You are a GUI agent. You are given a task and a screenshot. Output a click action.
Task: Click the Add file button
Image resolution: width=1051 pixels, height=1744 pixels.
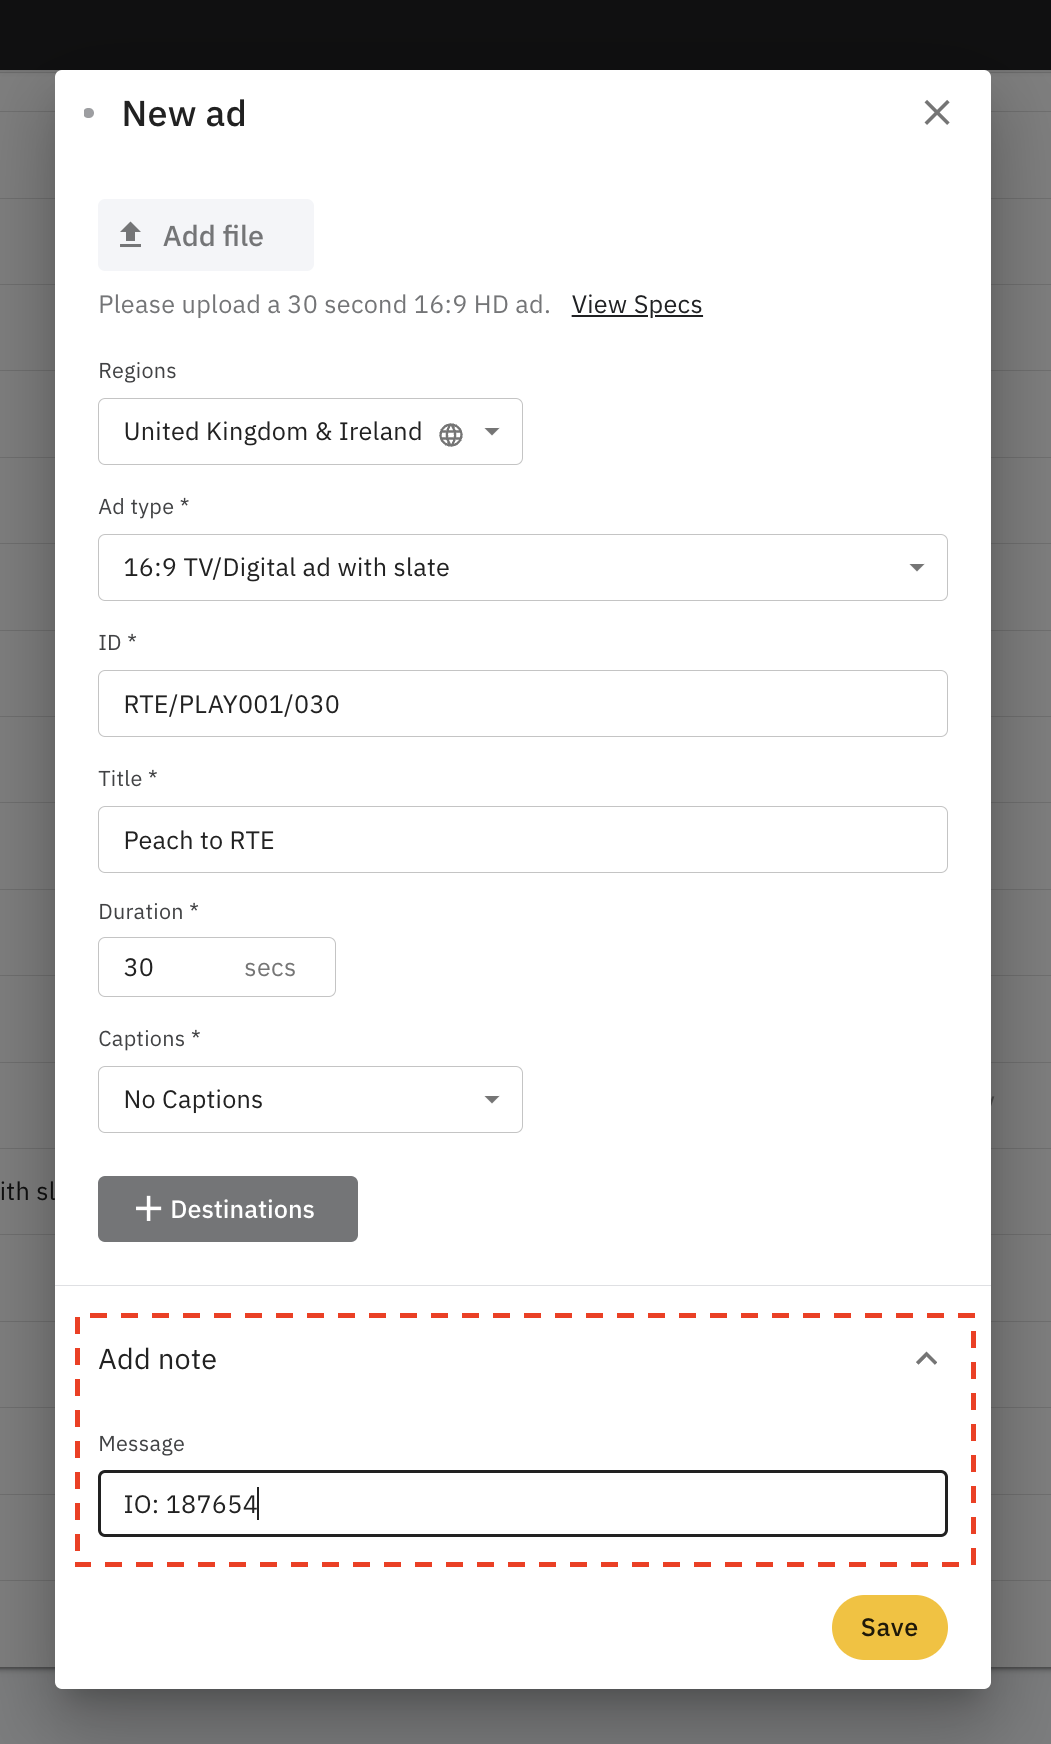205,235
